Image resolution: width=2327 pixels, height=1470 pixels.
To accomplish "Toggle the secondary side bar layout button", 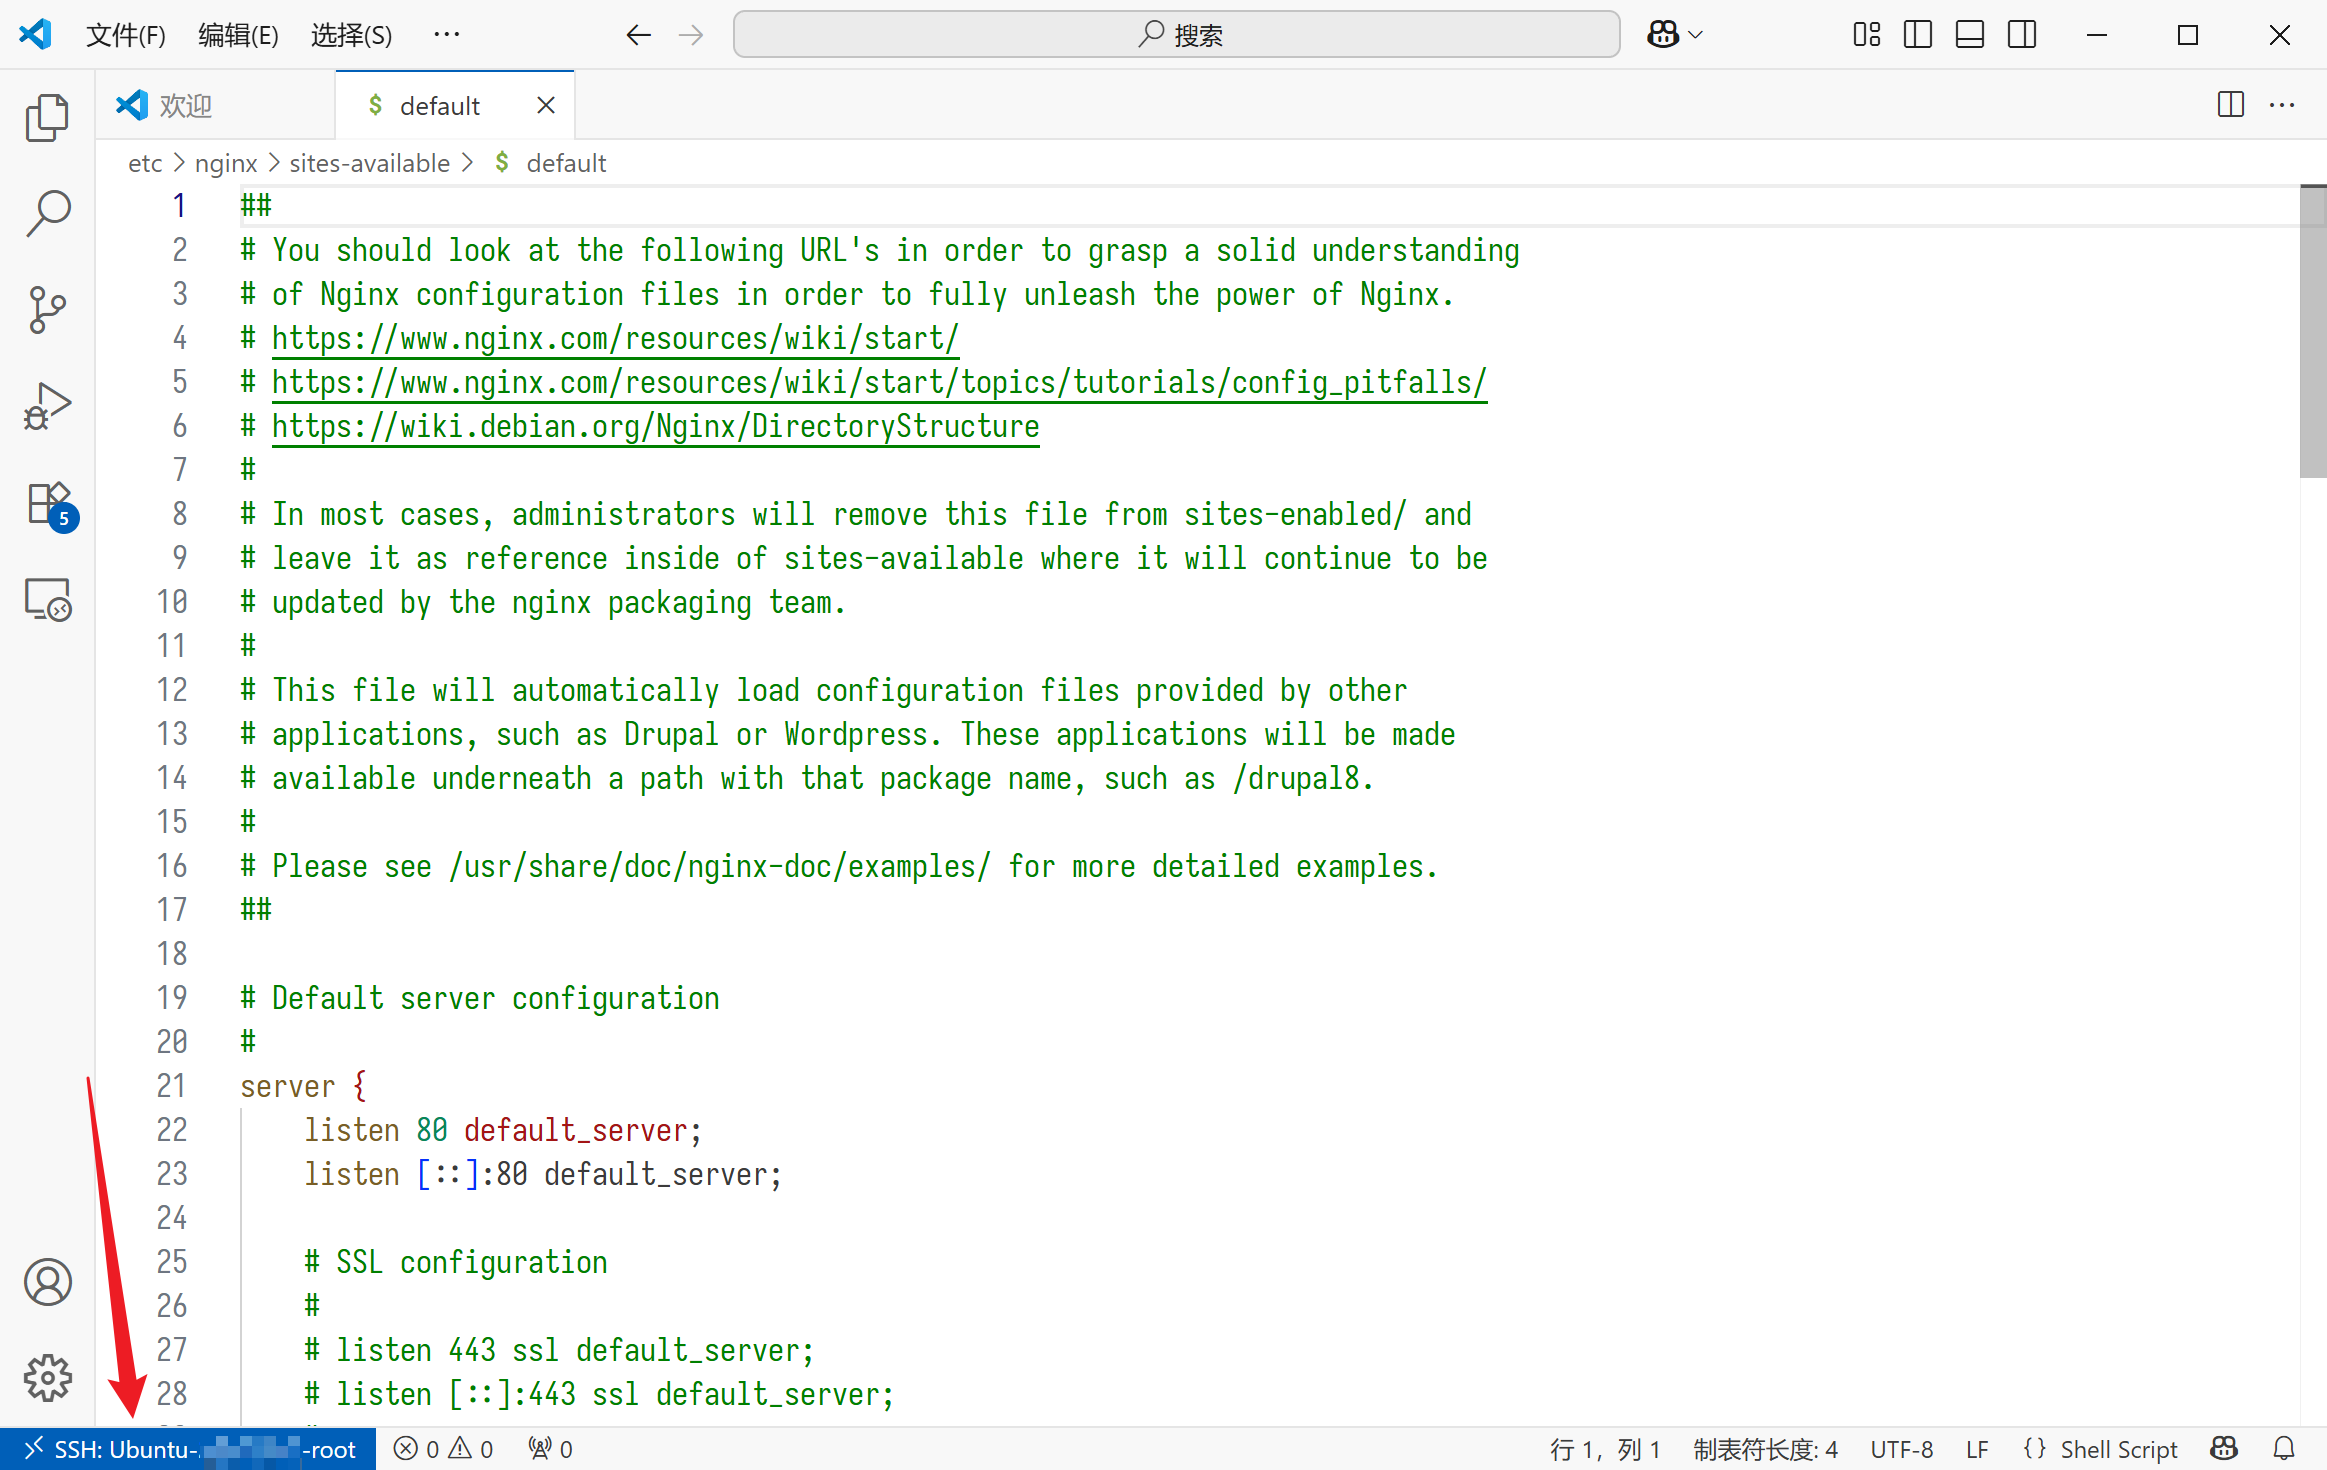I will [x=2021, y=35].
